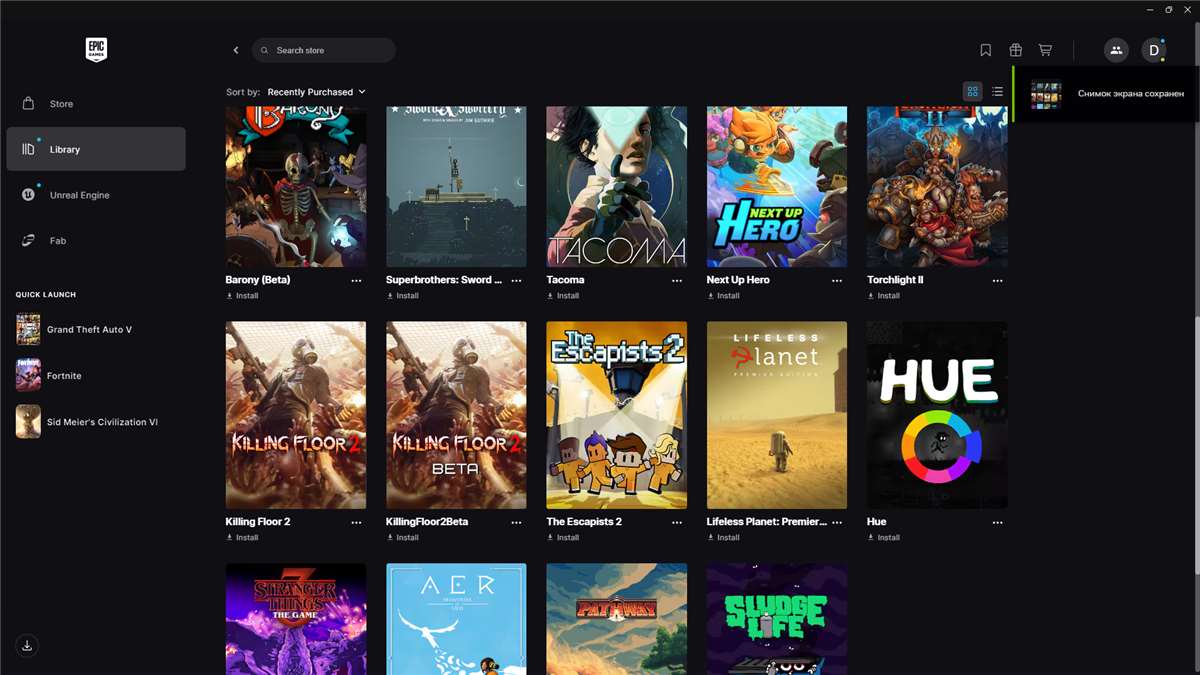The width and height of the screenshot is (1200, 675).
Task: Install Superbrothers: Sword game
Action: tap(403, 296)
